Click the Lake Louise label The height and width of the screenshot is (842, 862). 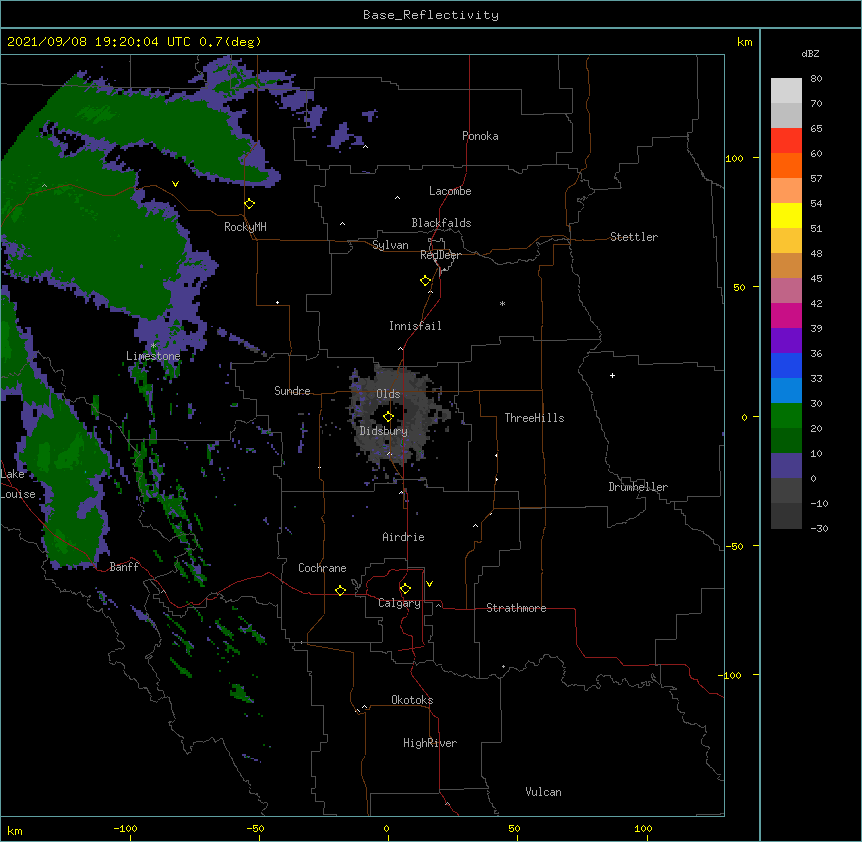[x=17, y=484]
